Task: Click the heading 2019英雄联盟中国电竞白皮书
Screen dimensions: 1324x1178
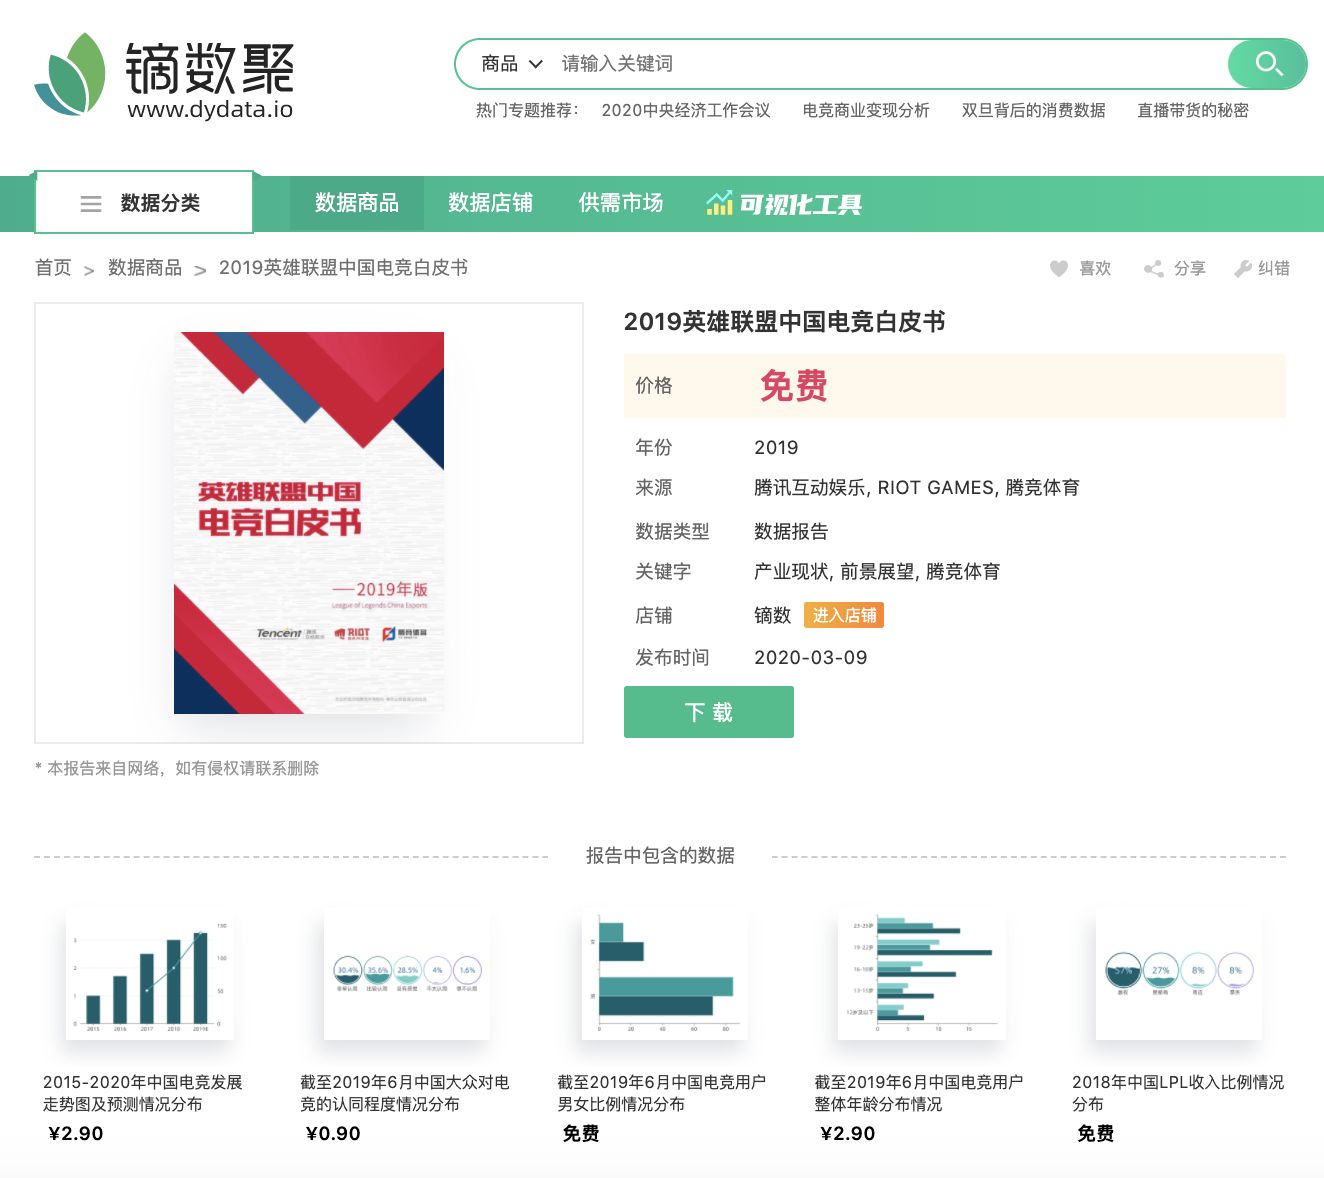Action: [x=785, y=321]
